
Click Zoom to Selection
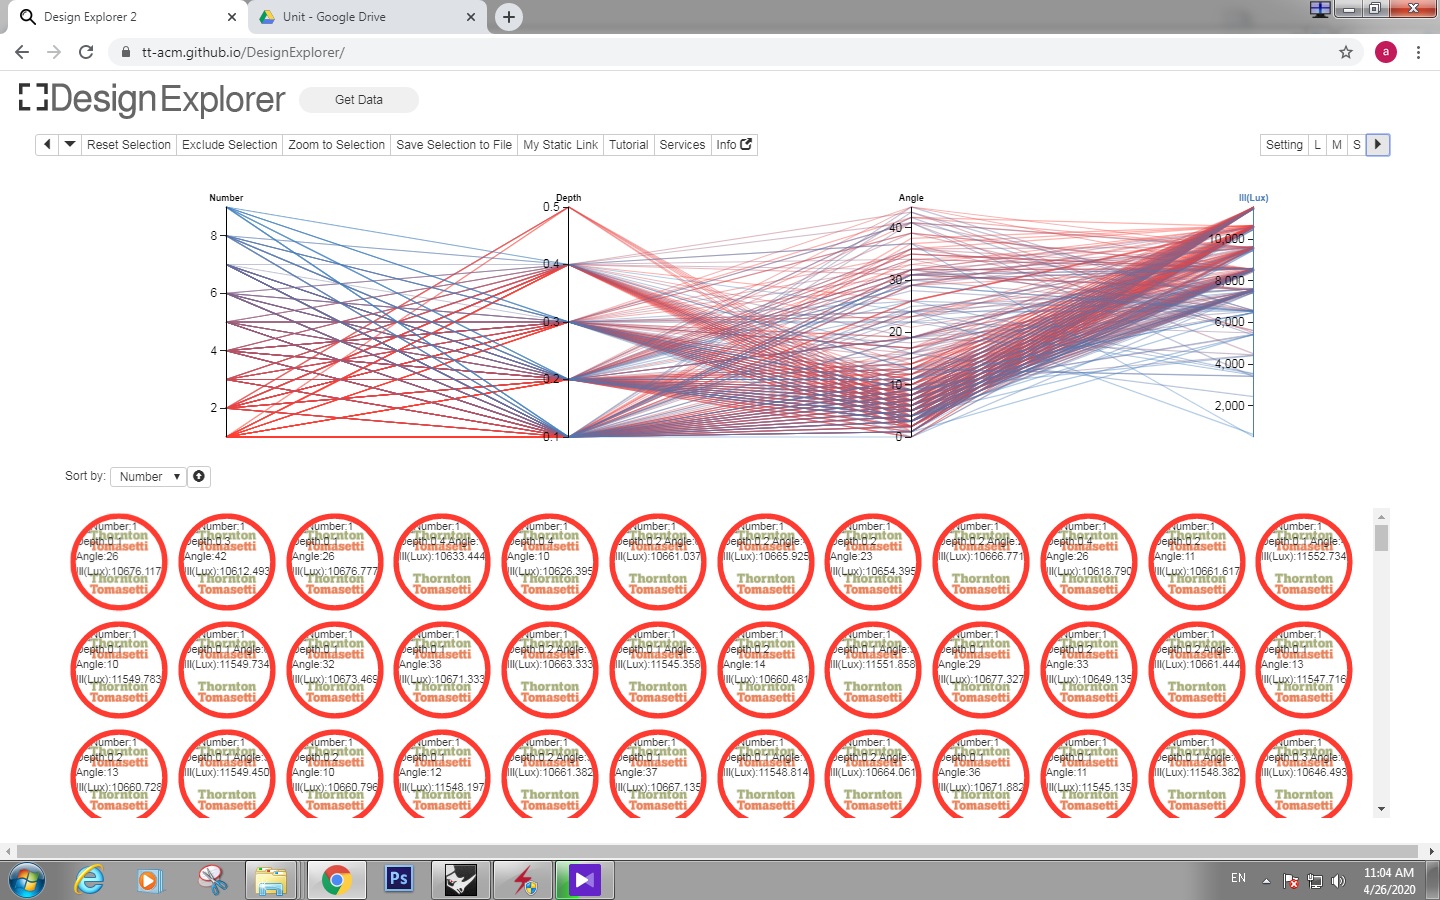click(337, 145)
